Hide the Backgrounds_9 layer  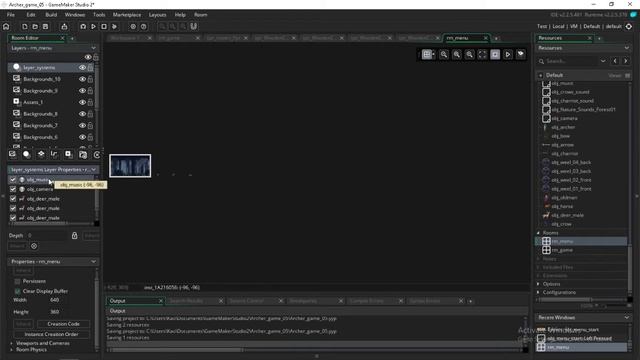point(82,91)
